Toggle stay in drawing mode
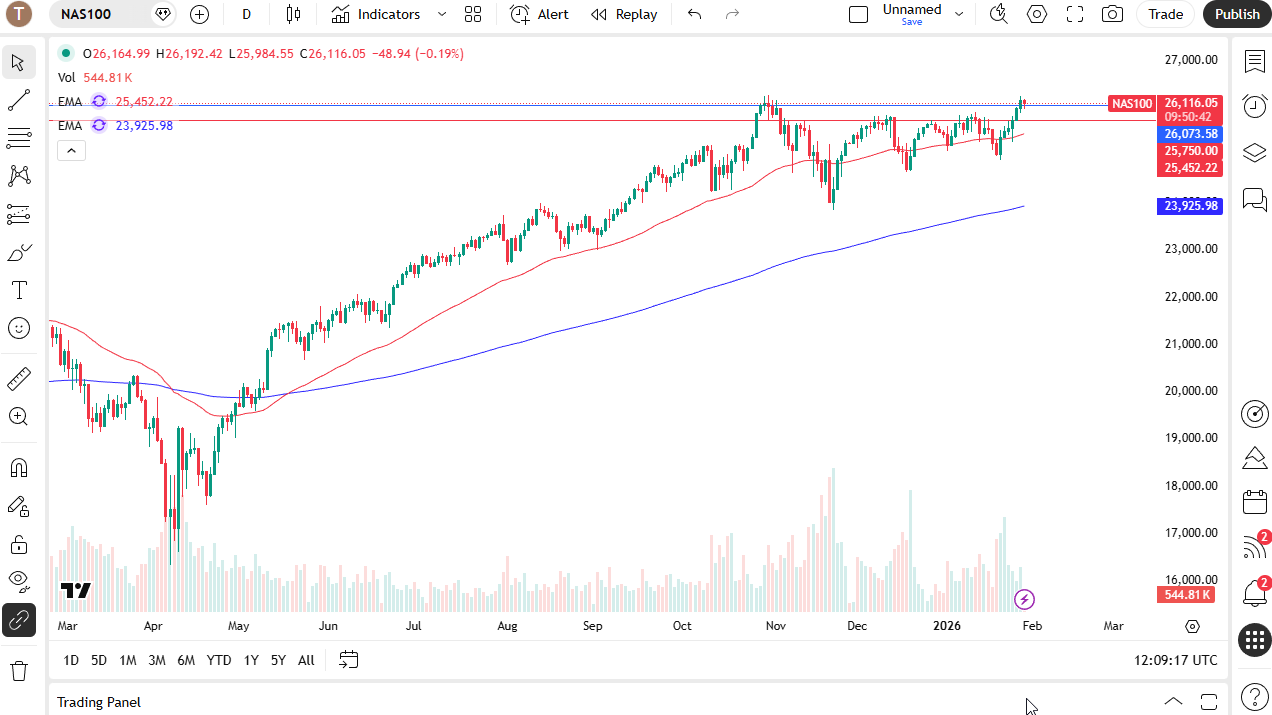The image size is (1272, 715). coord(18,506)
